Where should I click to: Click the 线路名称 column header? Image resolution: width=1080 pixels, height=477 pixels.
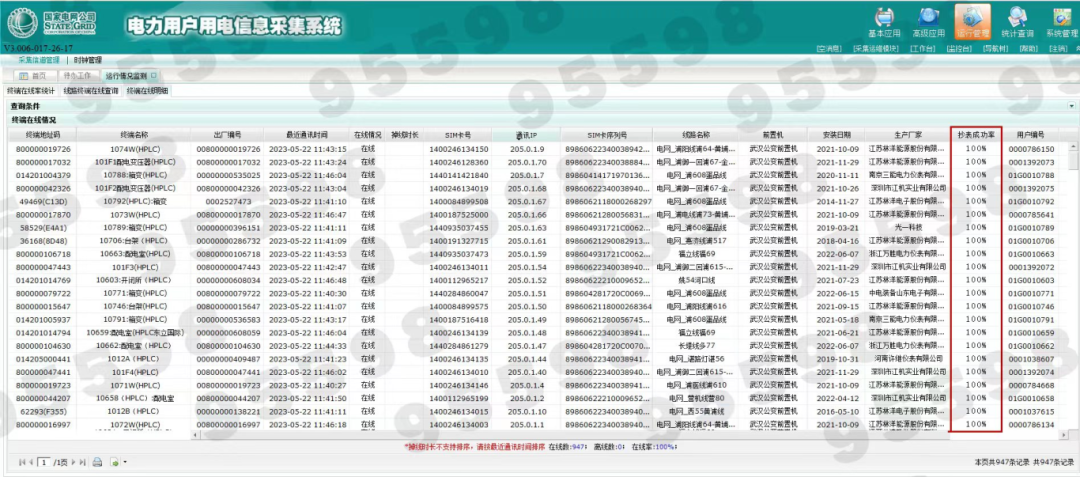pos(696,135)
